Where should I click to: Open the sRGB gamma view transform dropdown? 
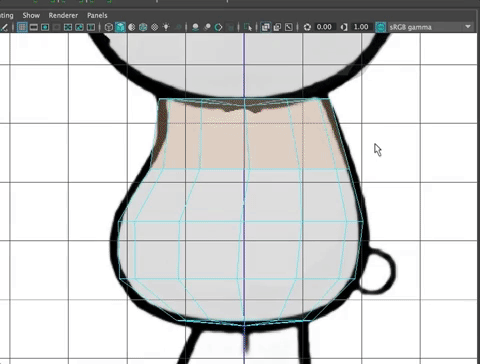[x=431, y=27]
